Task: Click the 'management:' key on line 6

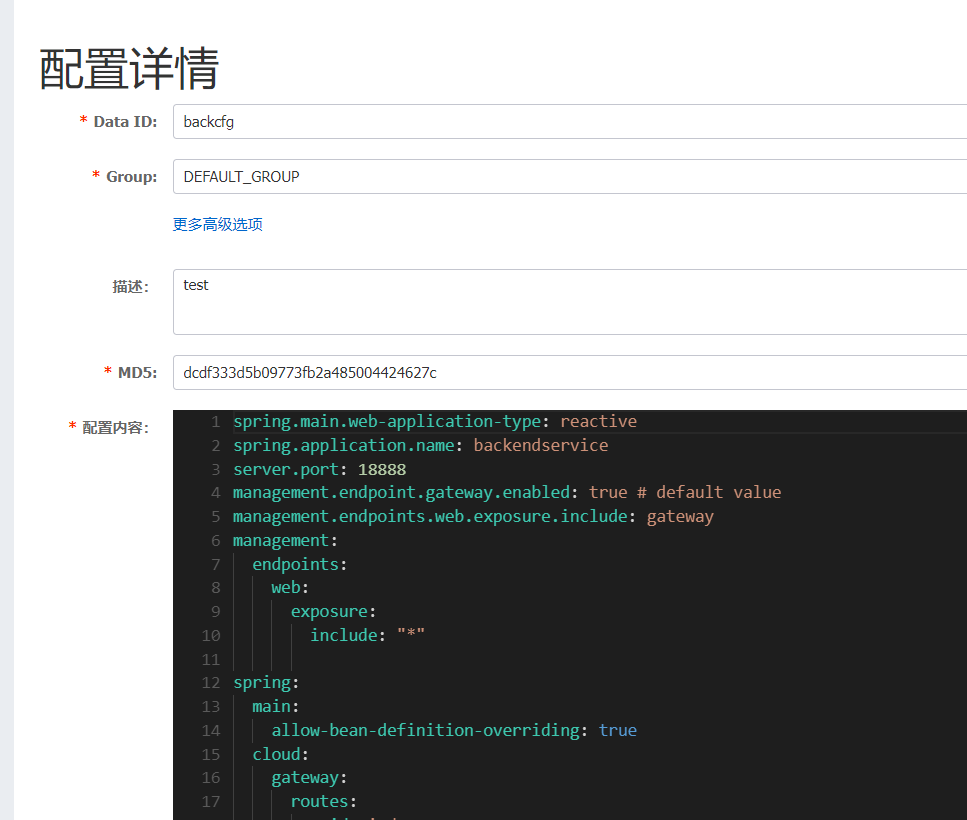Action: tap(285, 540)
